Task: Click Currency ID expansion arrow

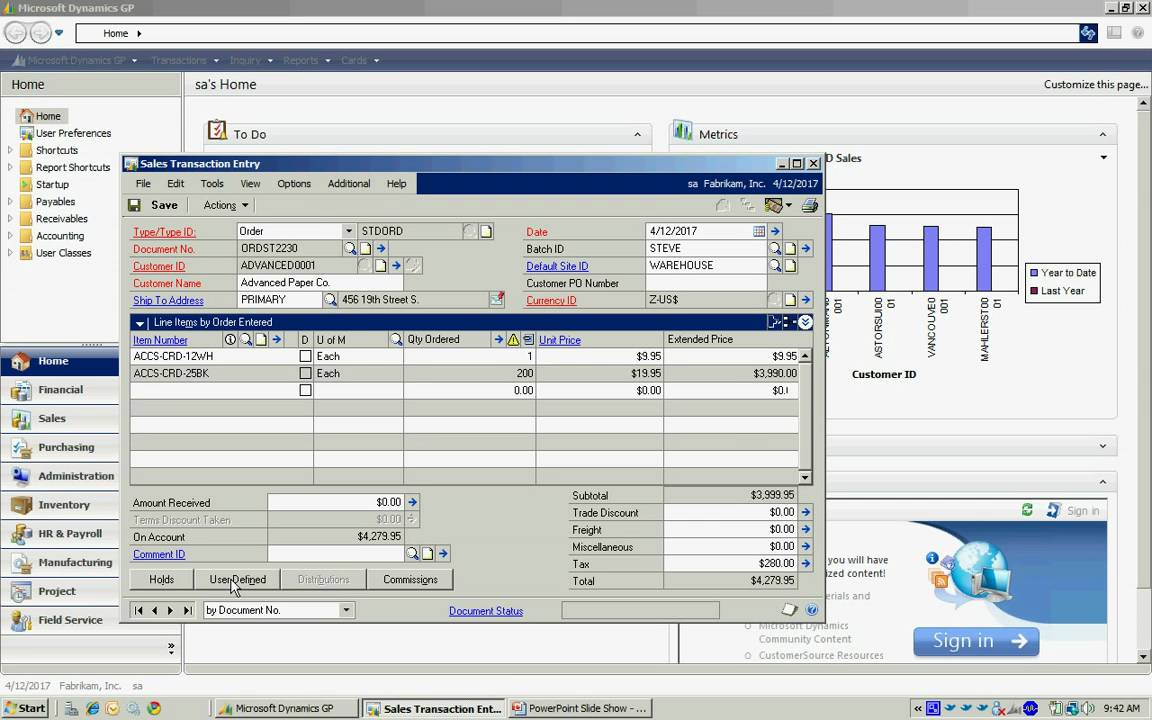Action: (x=806, y=300)
